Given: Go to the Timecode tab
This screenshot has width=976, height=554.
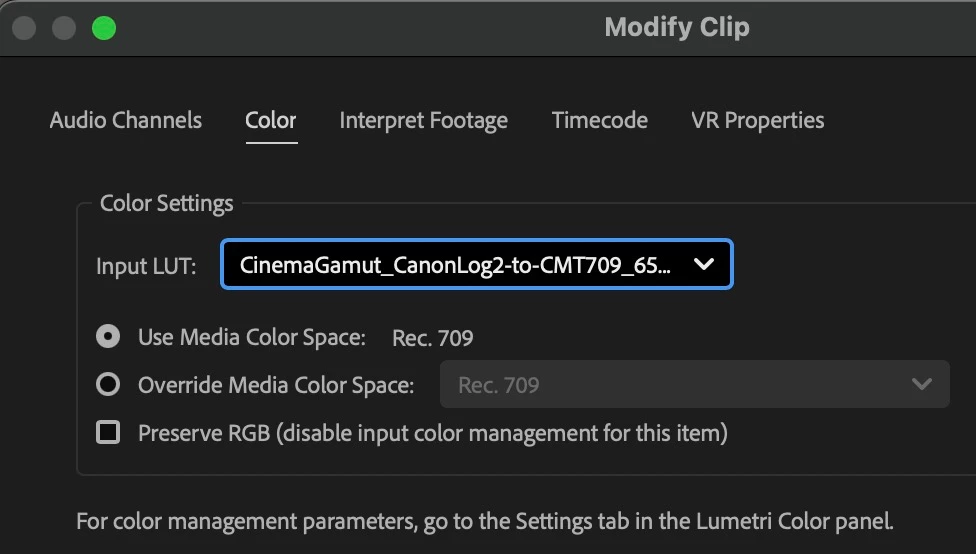Looking at the screenshot, I should [x=599, y=120].
